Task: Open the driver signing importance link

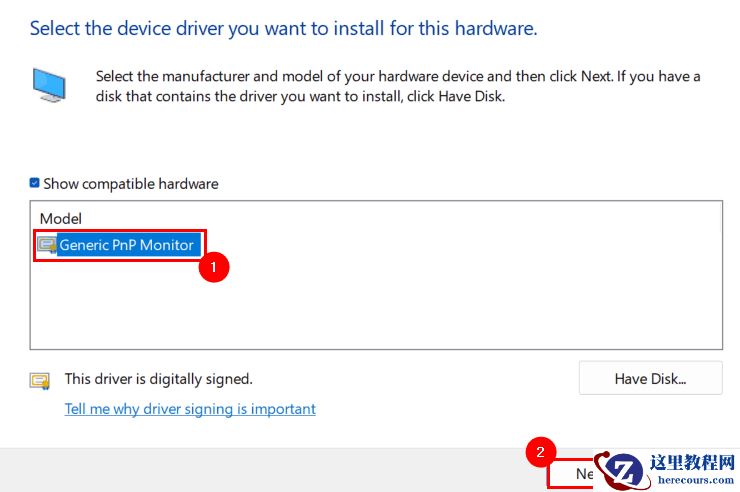Action: [190, 409]
